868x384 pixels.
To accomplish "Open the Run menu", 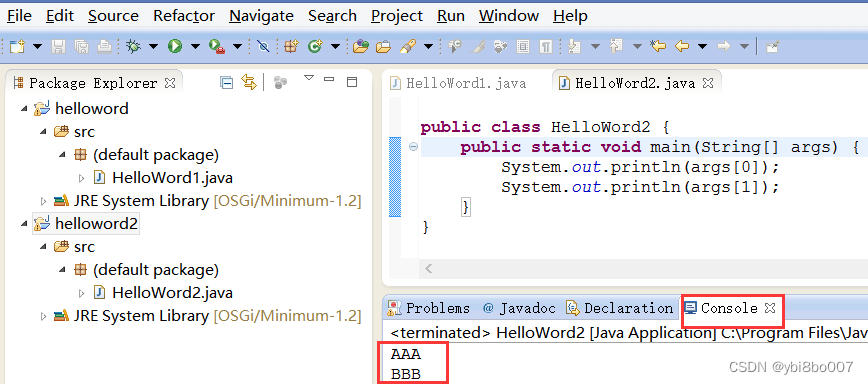I will point(451,15).
